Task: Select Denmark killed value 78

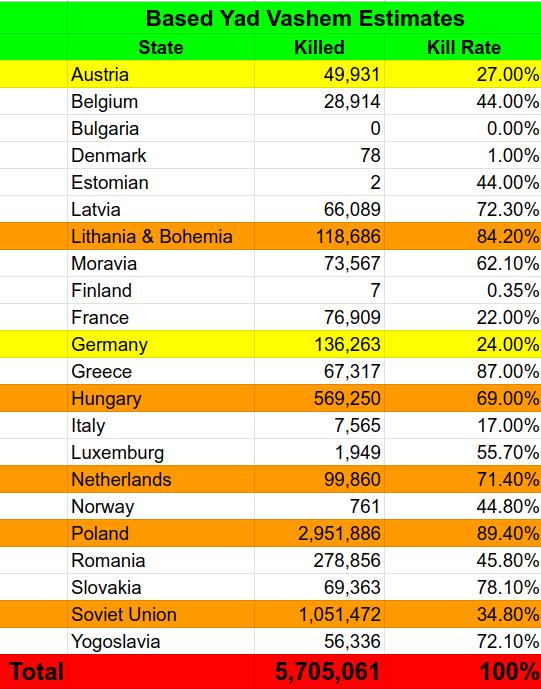Action: (x=320, y=156)
